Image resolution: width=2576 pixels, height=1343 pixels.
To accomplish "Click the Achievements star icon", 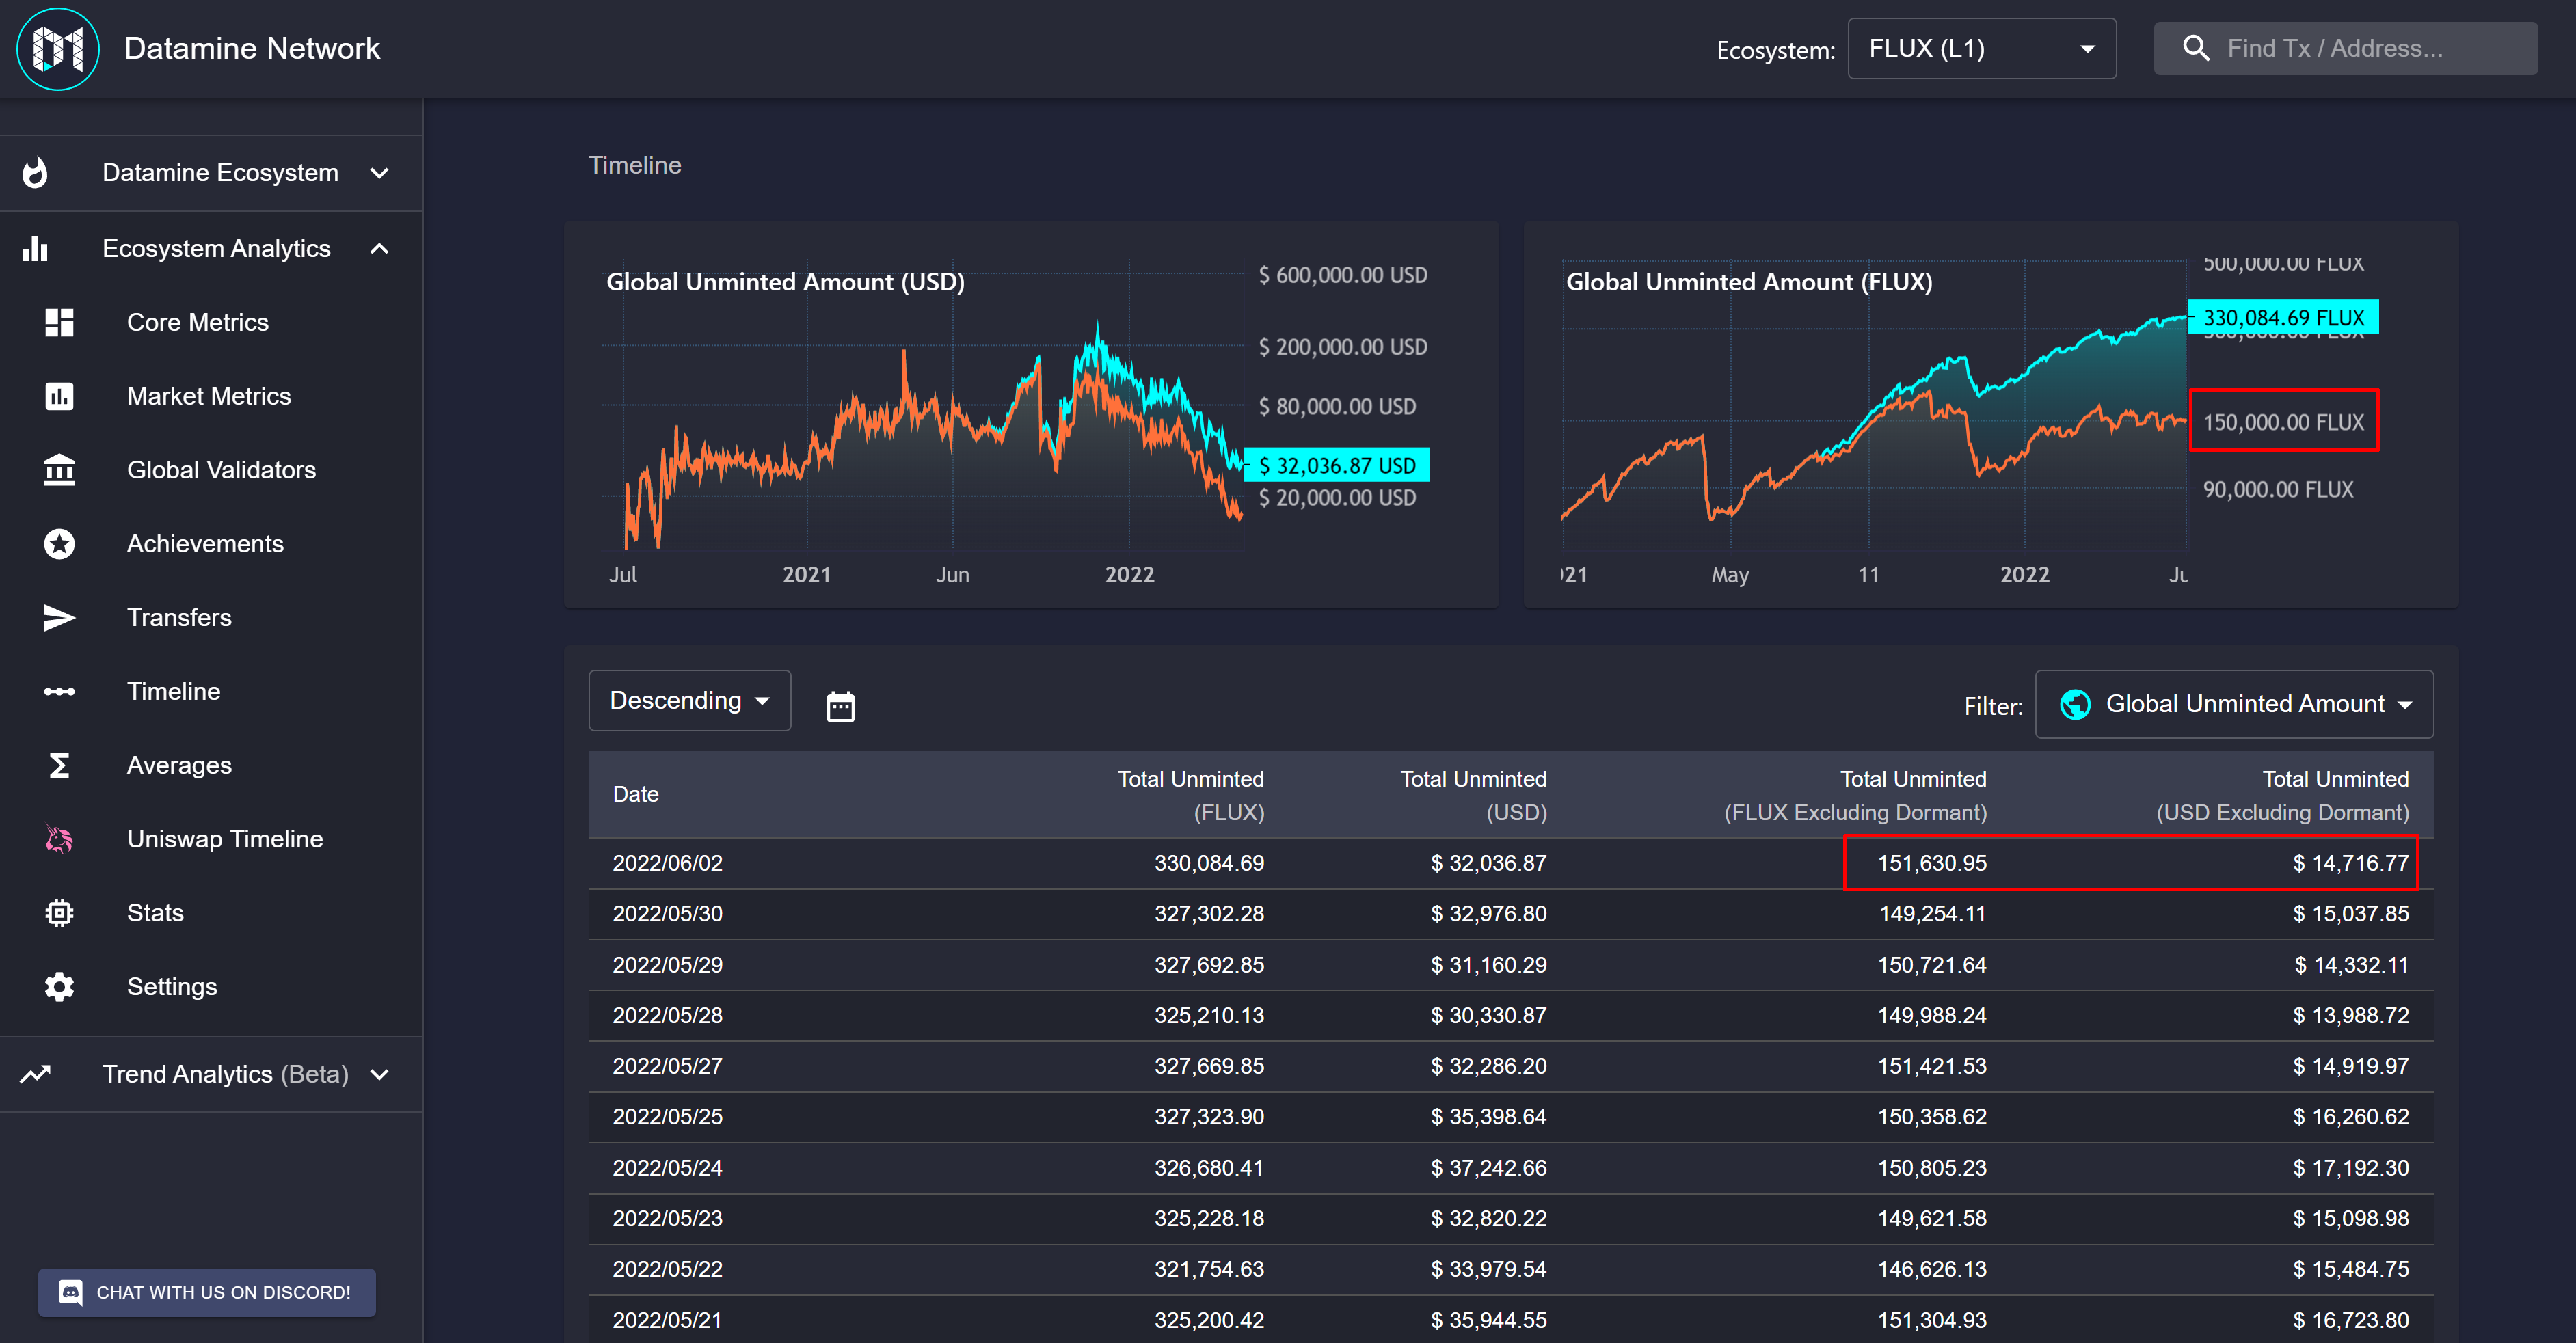I will (59, 544).
